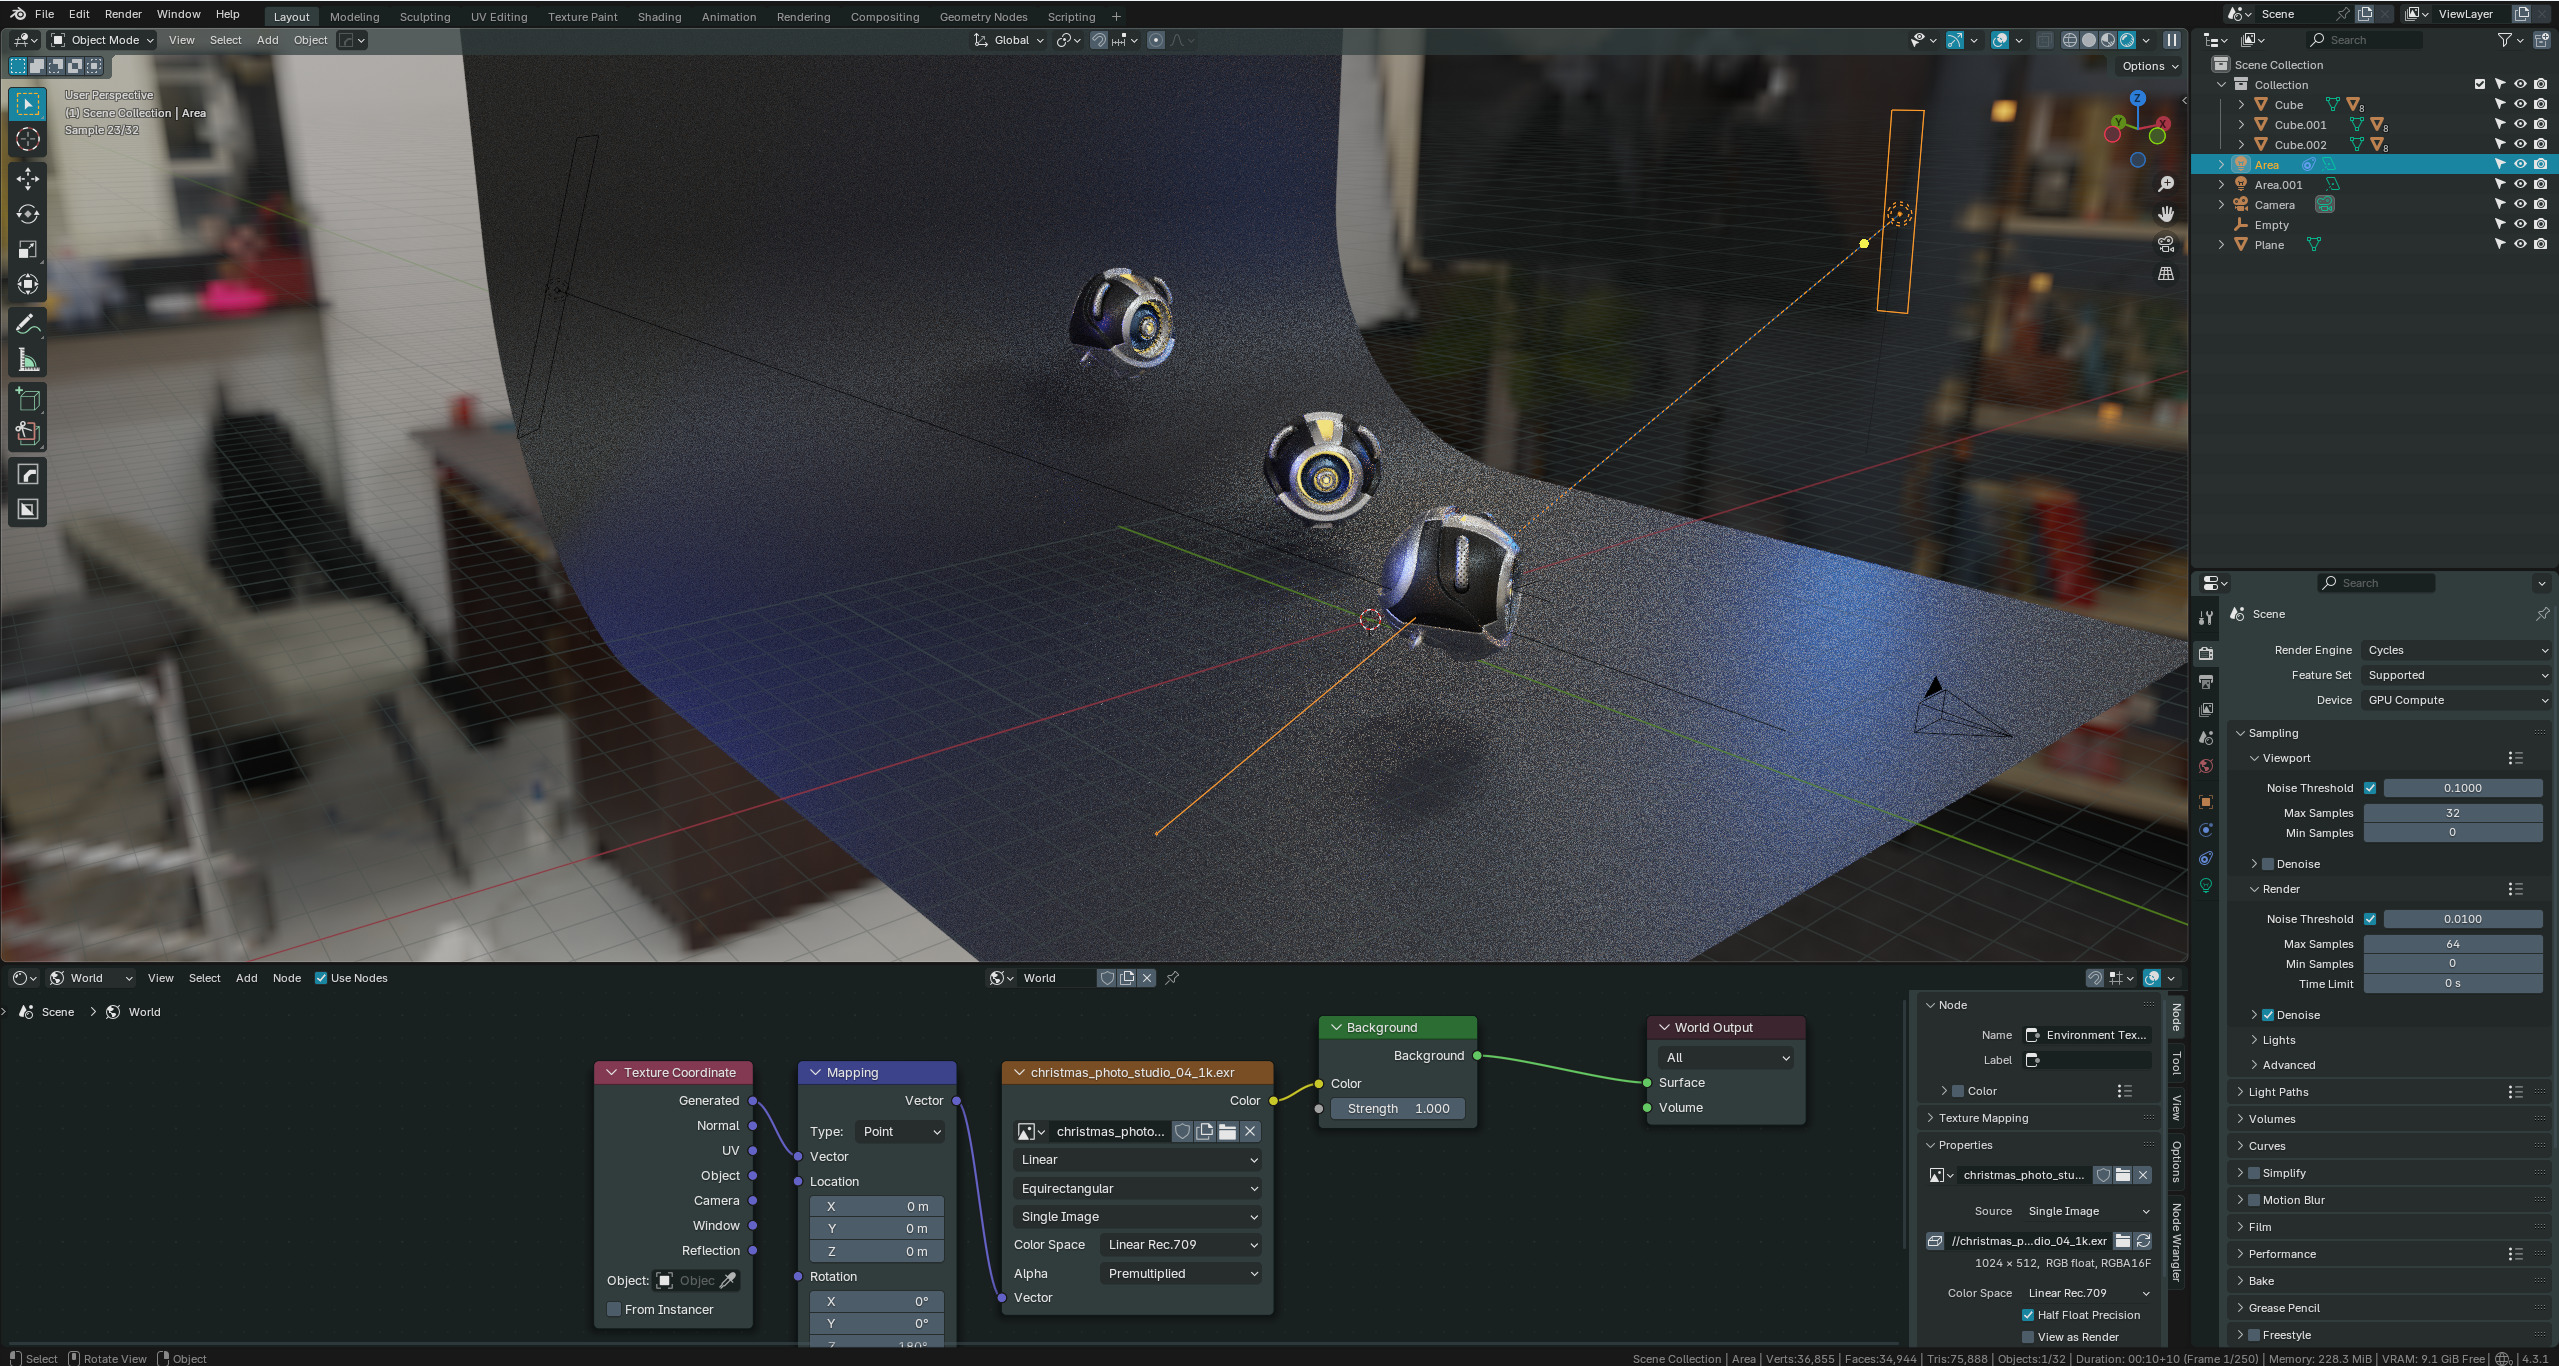2559x1366 pixels.
Task: Toggle From Instancer checkbox
Action: (614, 1309)
